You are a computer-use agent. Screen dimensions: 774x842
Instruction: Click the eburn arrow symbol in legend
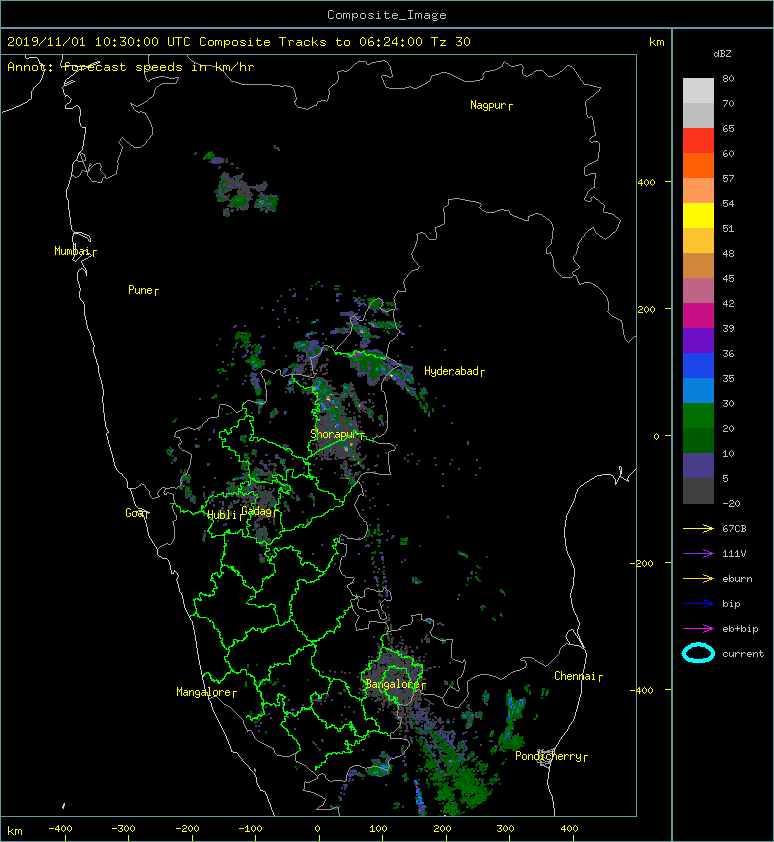[698, 579]
